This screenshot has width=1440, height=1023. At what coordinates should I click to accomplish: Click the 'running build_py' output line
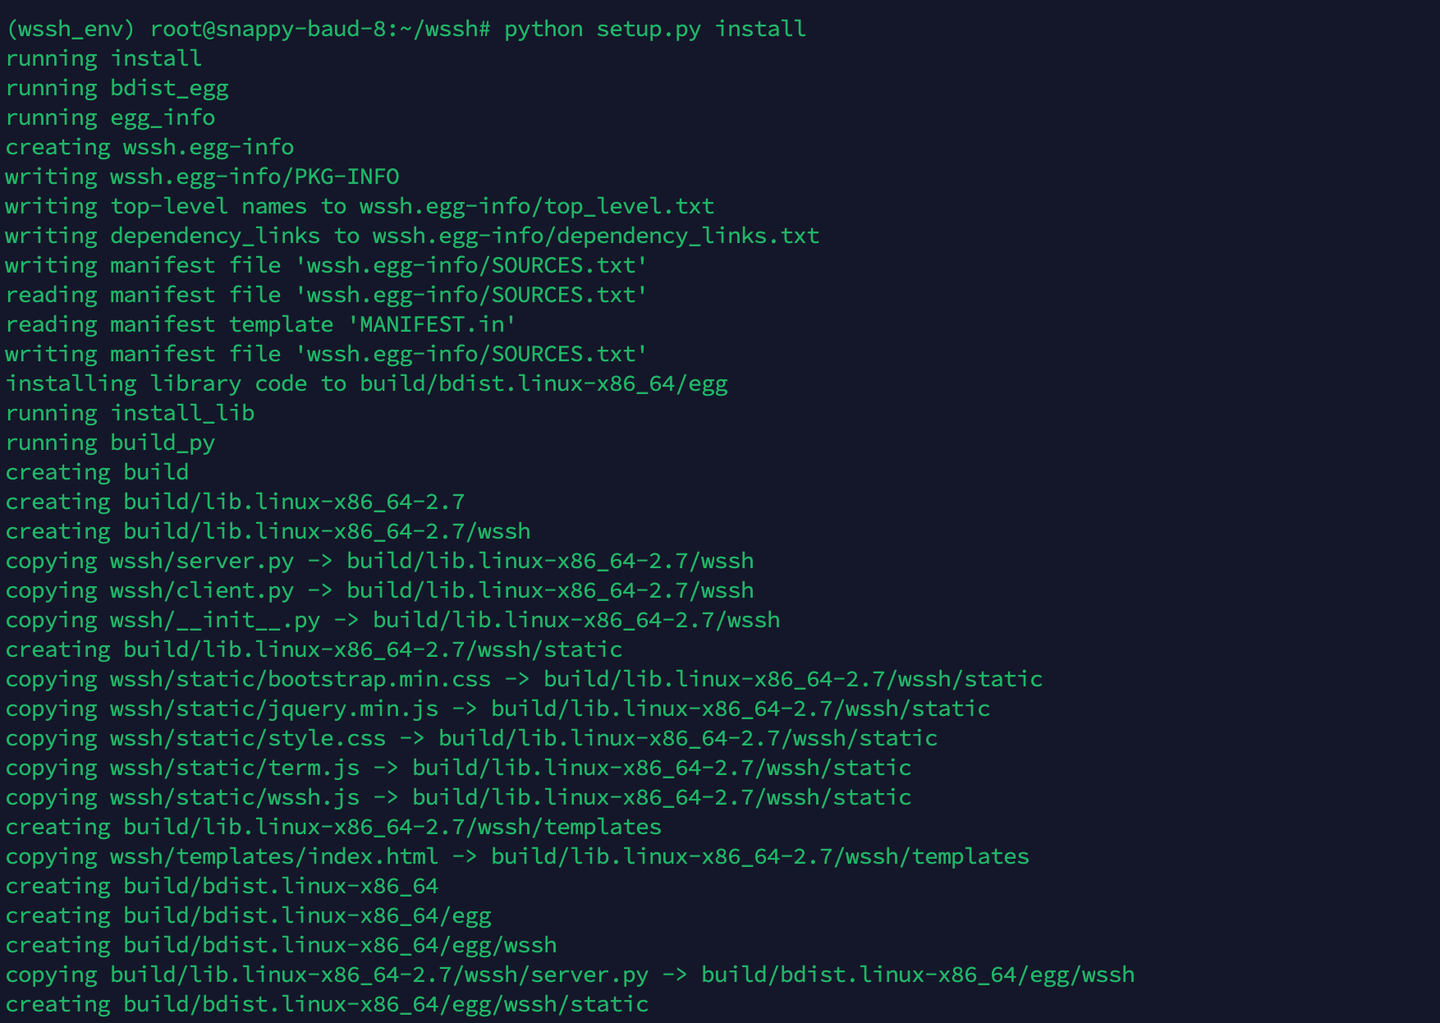click(x=110, y=443)
